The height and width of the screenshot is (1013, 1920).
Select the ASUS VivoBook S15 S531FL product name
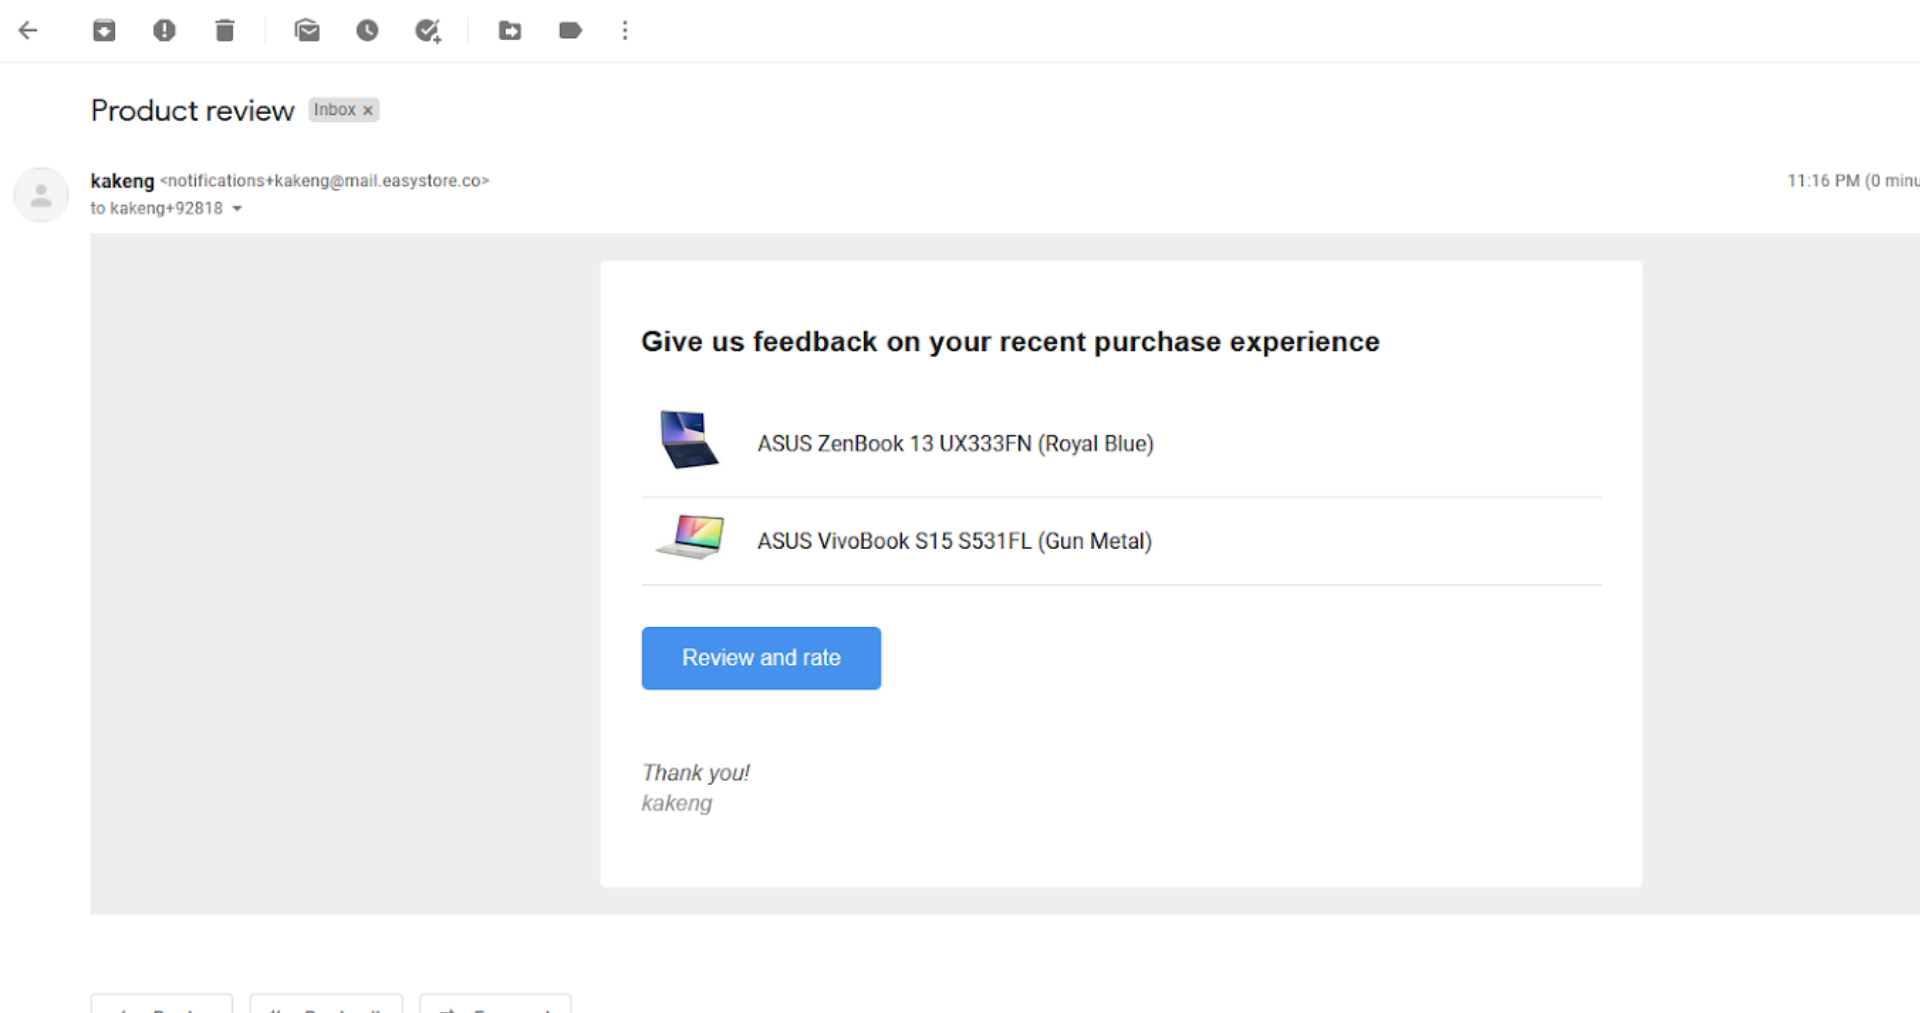954,541
